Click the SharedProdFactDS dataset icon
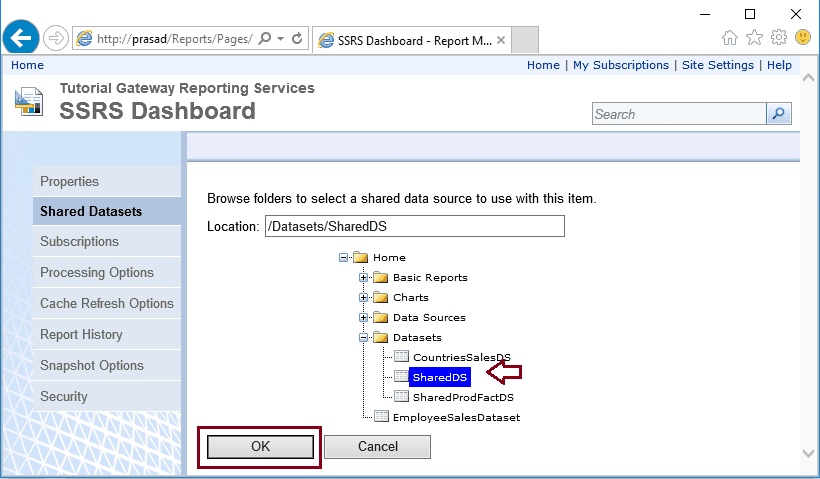Image resolution: width=820 pixels, height=479 pixels. point(401,396)
